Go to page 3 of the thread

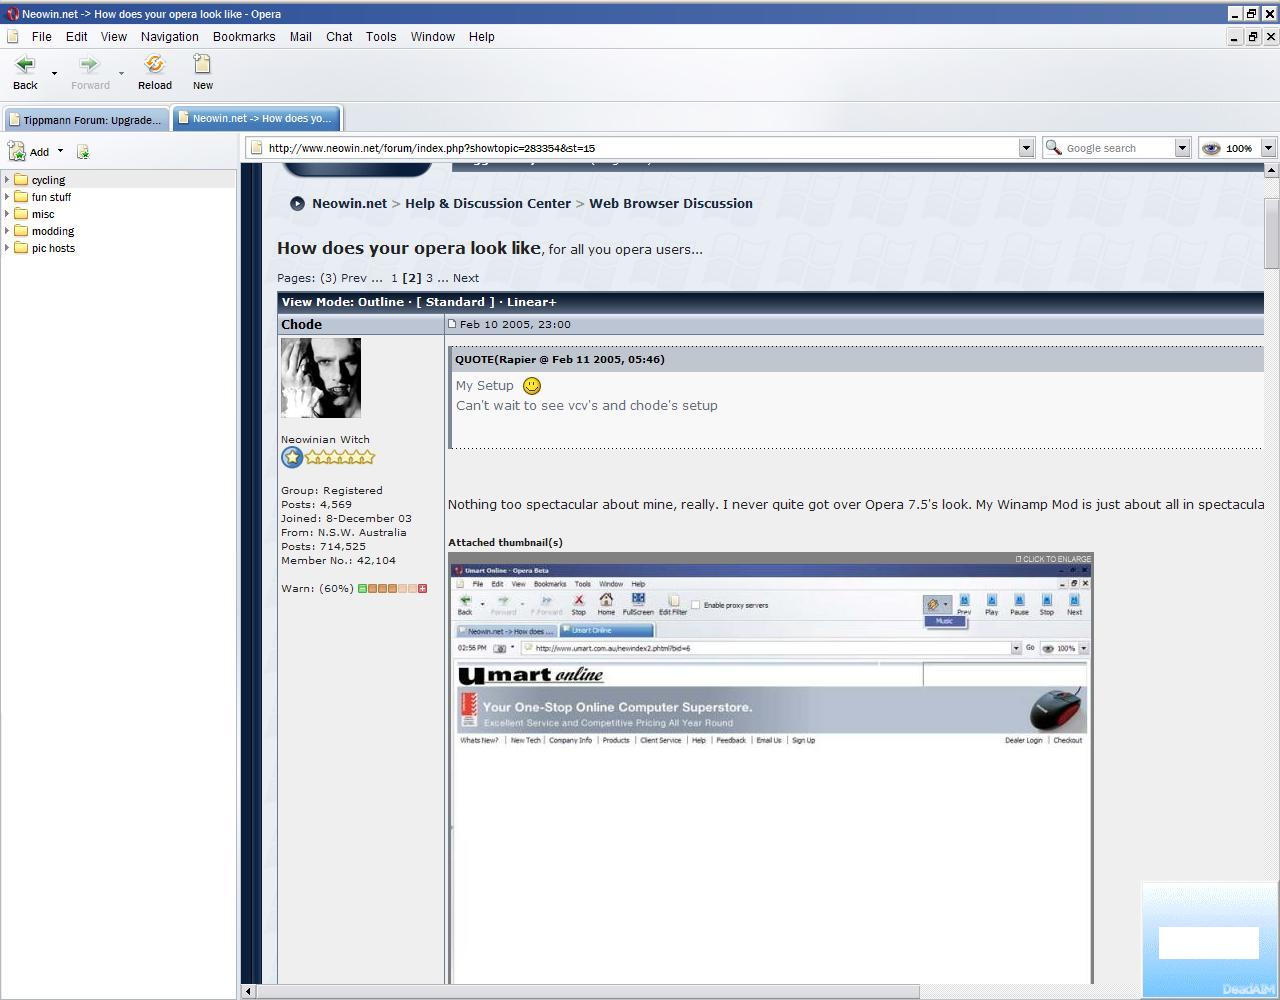(x=429, y=278)
